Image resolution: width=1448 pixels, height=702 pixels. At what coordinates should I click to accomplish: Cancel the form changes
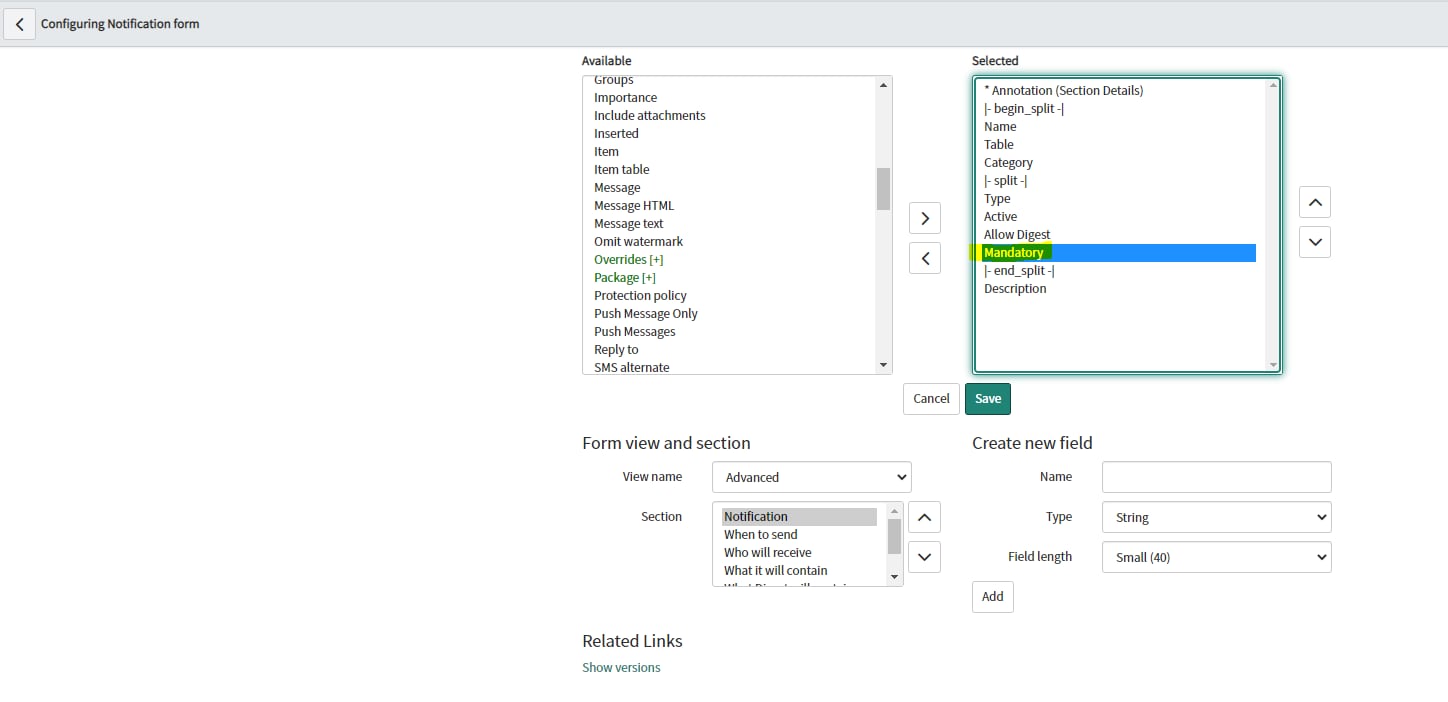930,398
